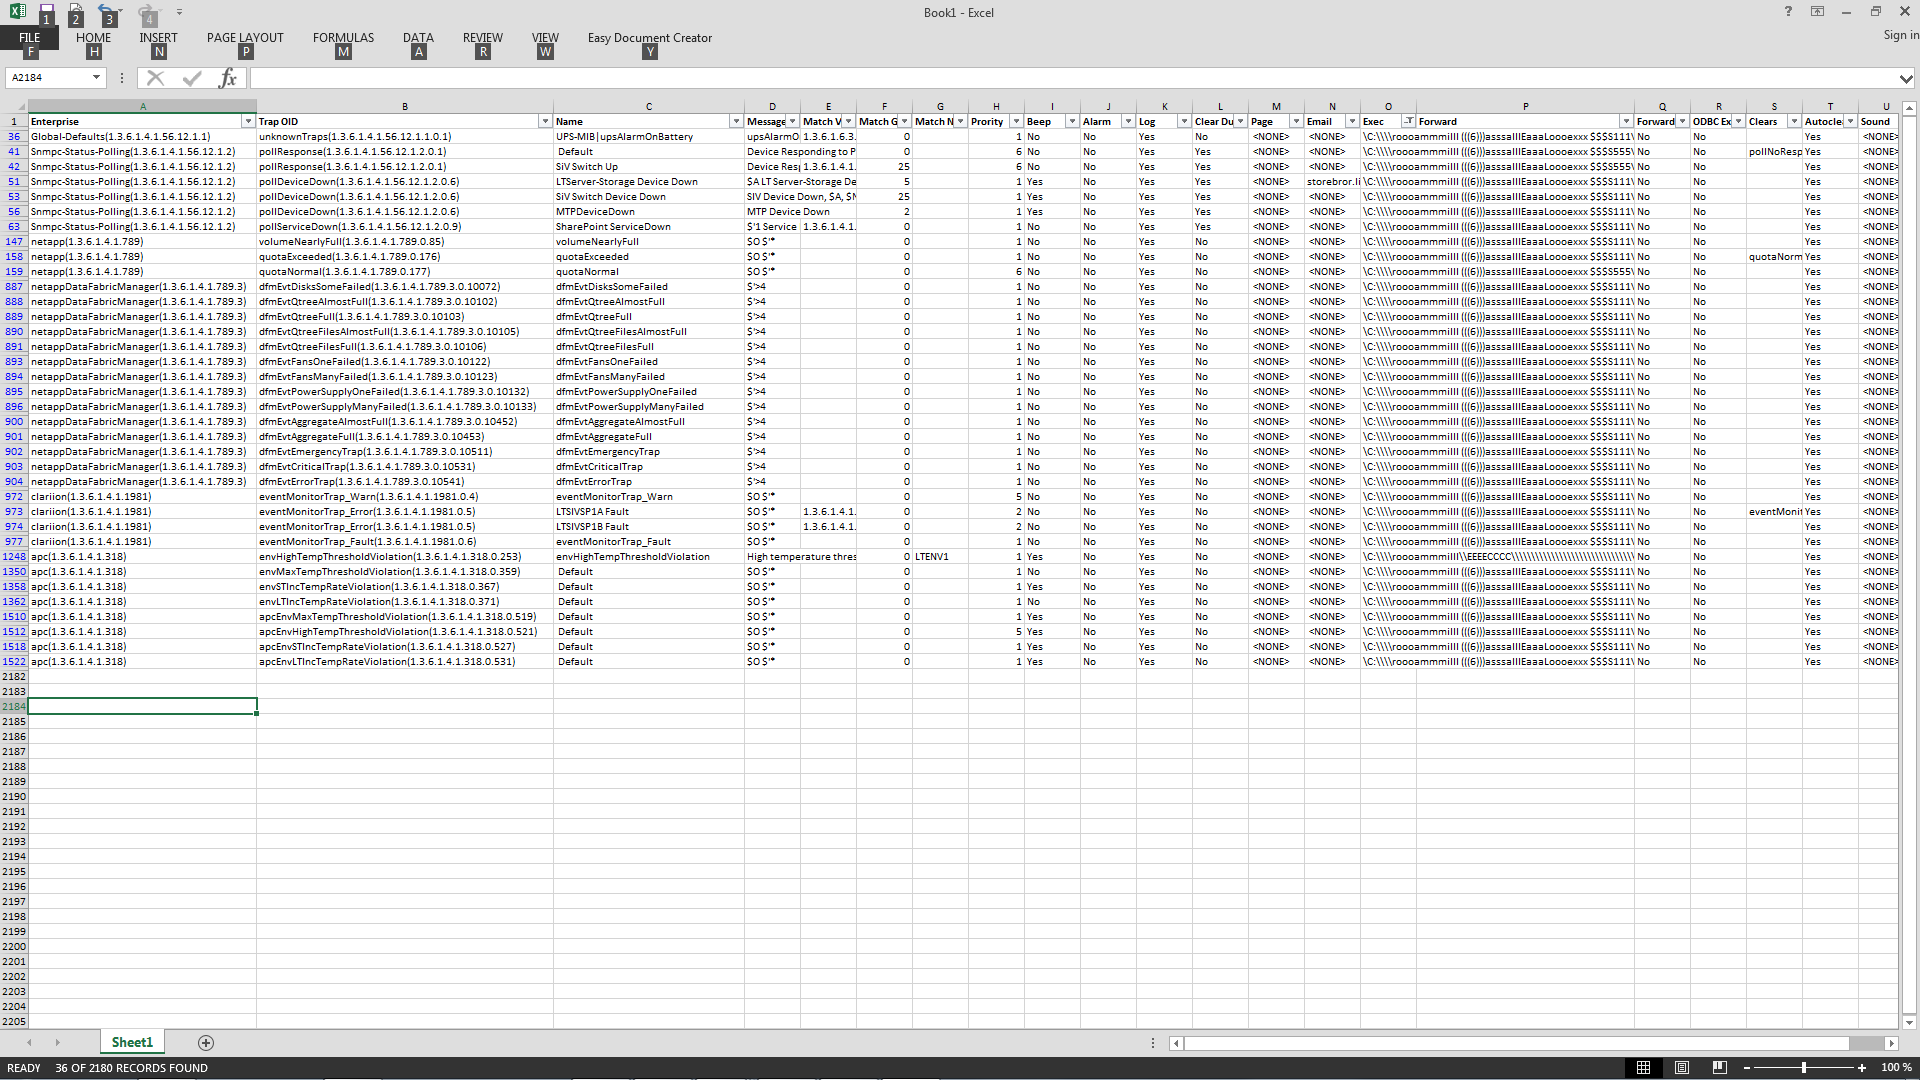1920x1080 pixels.
Task: Switch to the INSERT ribbon tab
Action: point(158,38)
